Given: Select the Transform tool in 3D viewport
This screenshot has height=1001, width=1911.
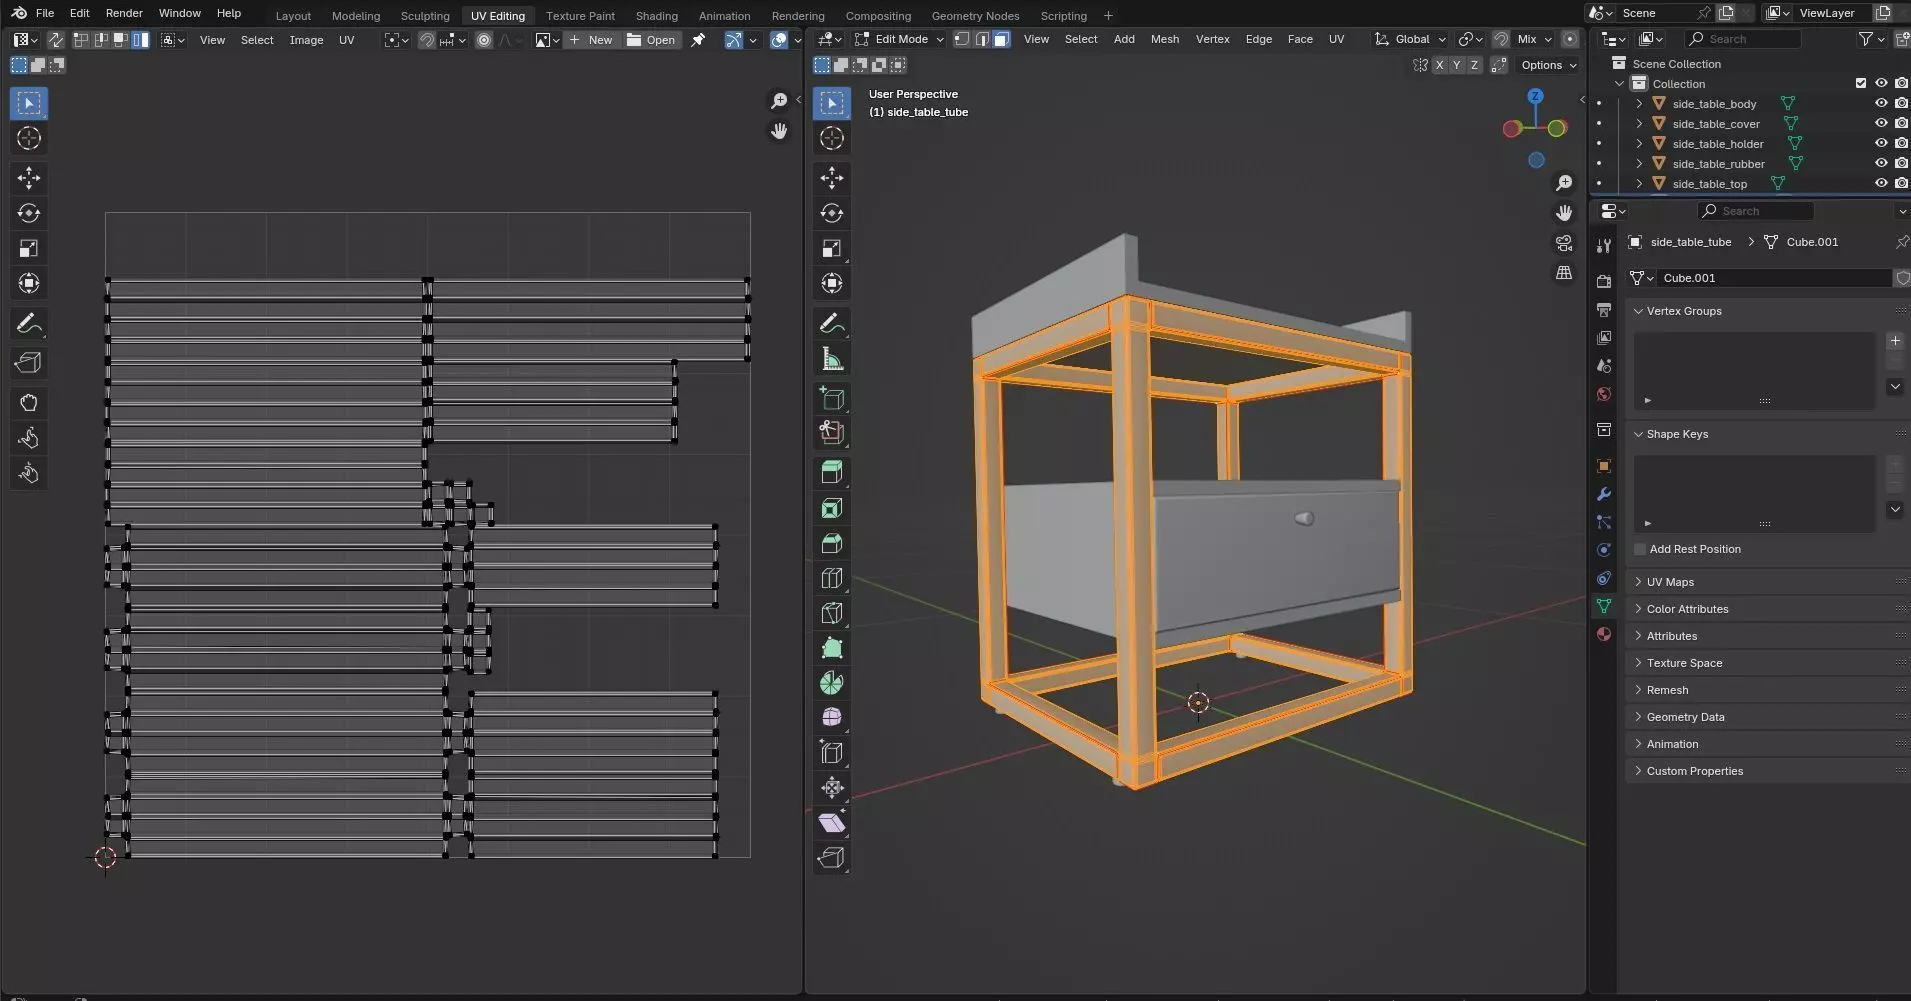Looking at the screenshot, I should 832,283.
